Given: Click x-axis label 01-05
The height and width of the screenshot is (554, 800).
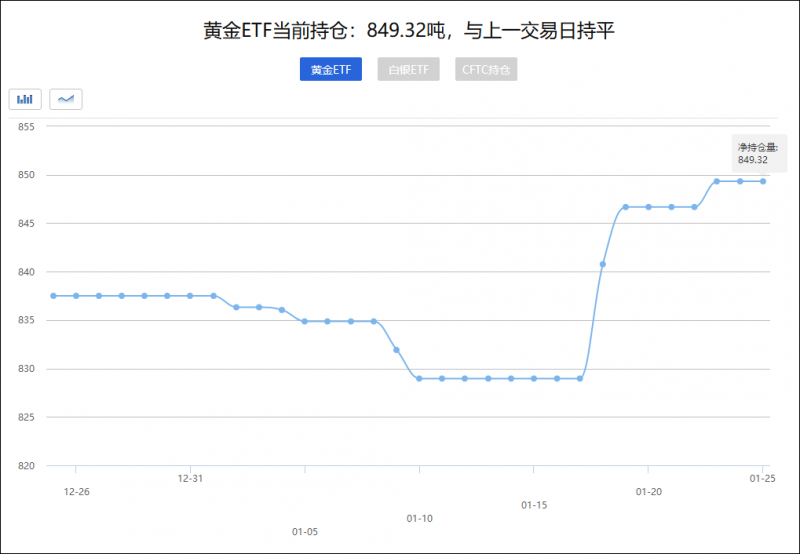Looking at the screenshot, I should pos(305,532).
